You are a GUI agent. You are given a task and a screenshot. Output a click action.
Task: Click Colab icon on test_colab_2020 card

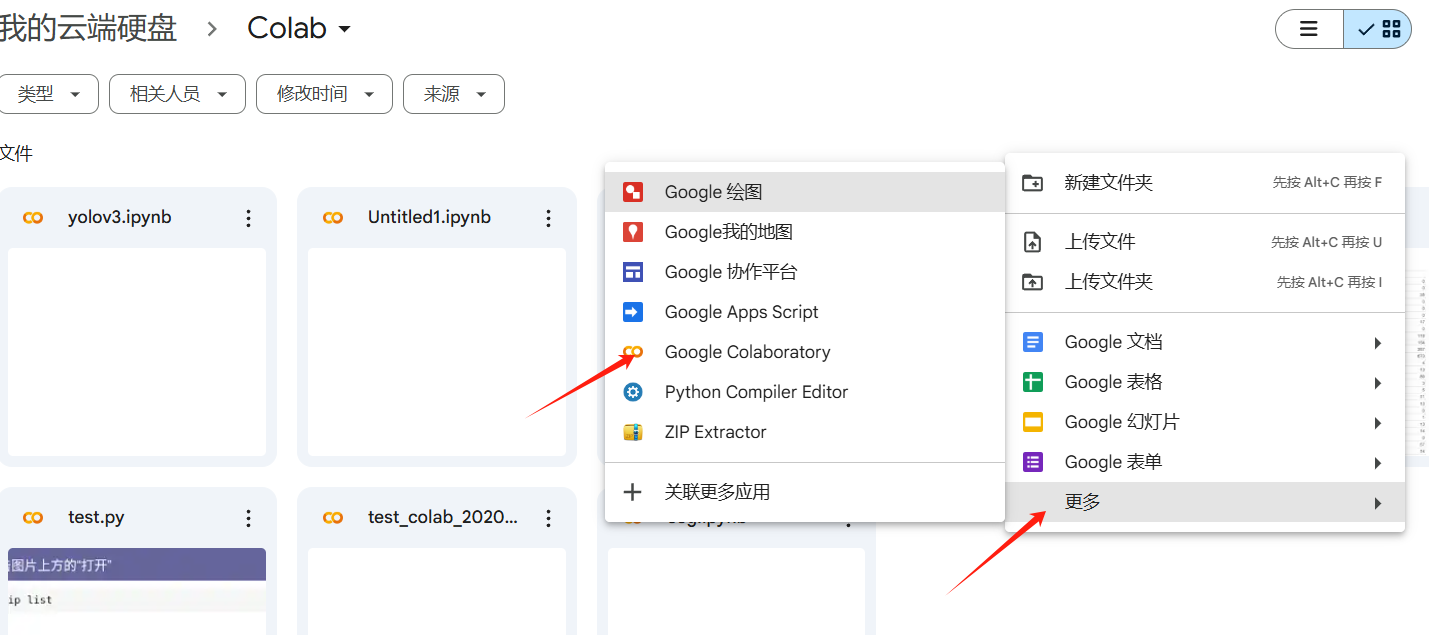pos(333,517)
